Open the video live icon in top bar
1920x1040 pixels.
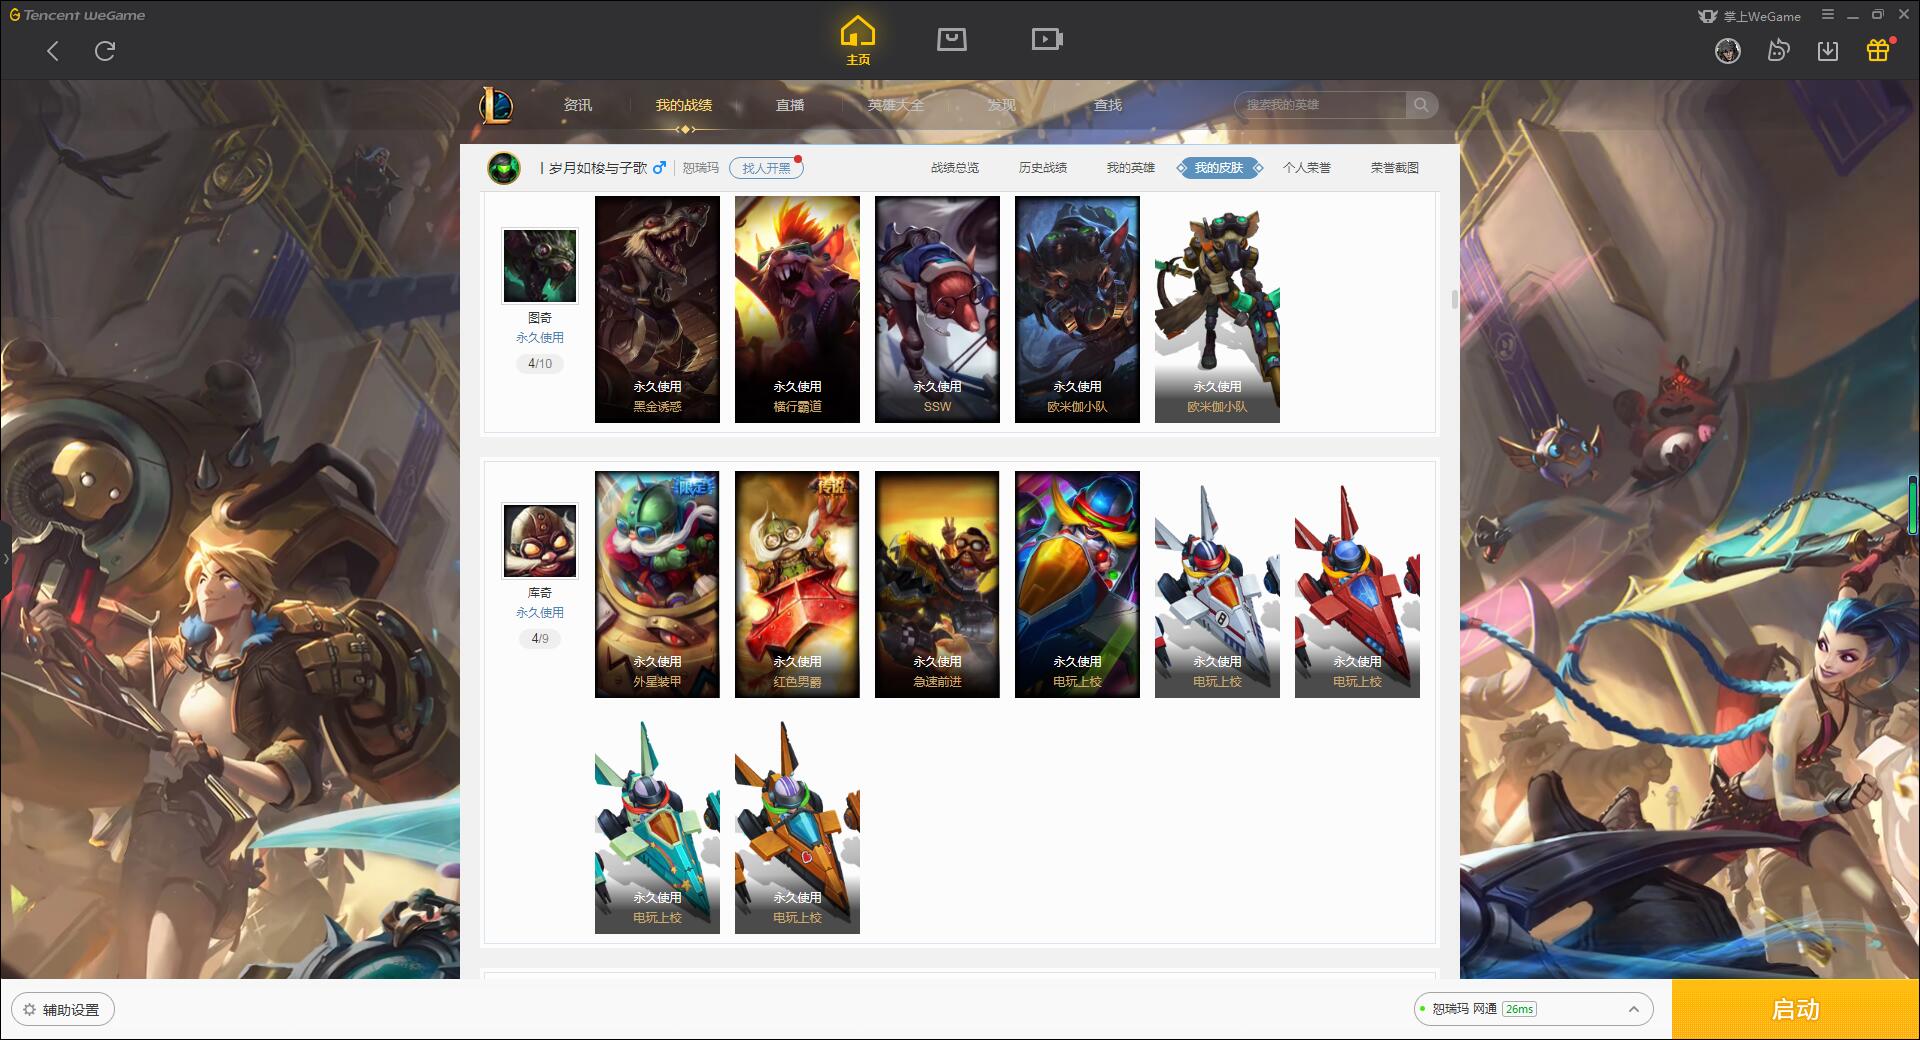point(1047,39)
